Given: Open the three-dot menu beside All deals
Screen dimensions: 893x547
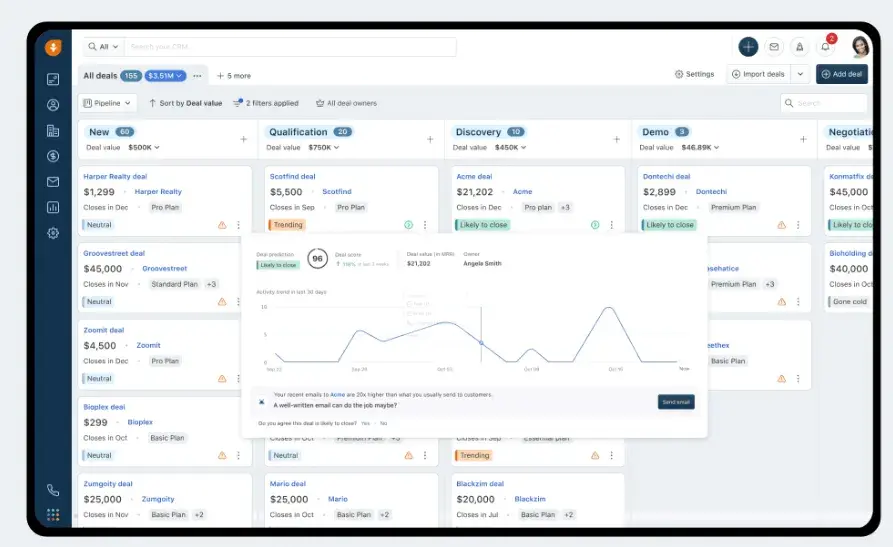Looking at the screenshot, I should coord(197,76).
